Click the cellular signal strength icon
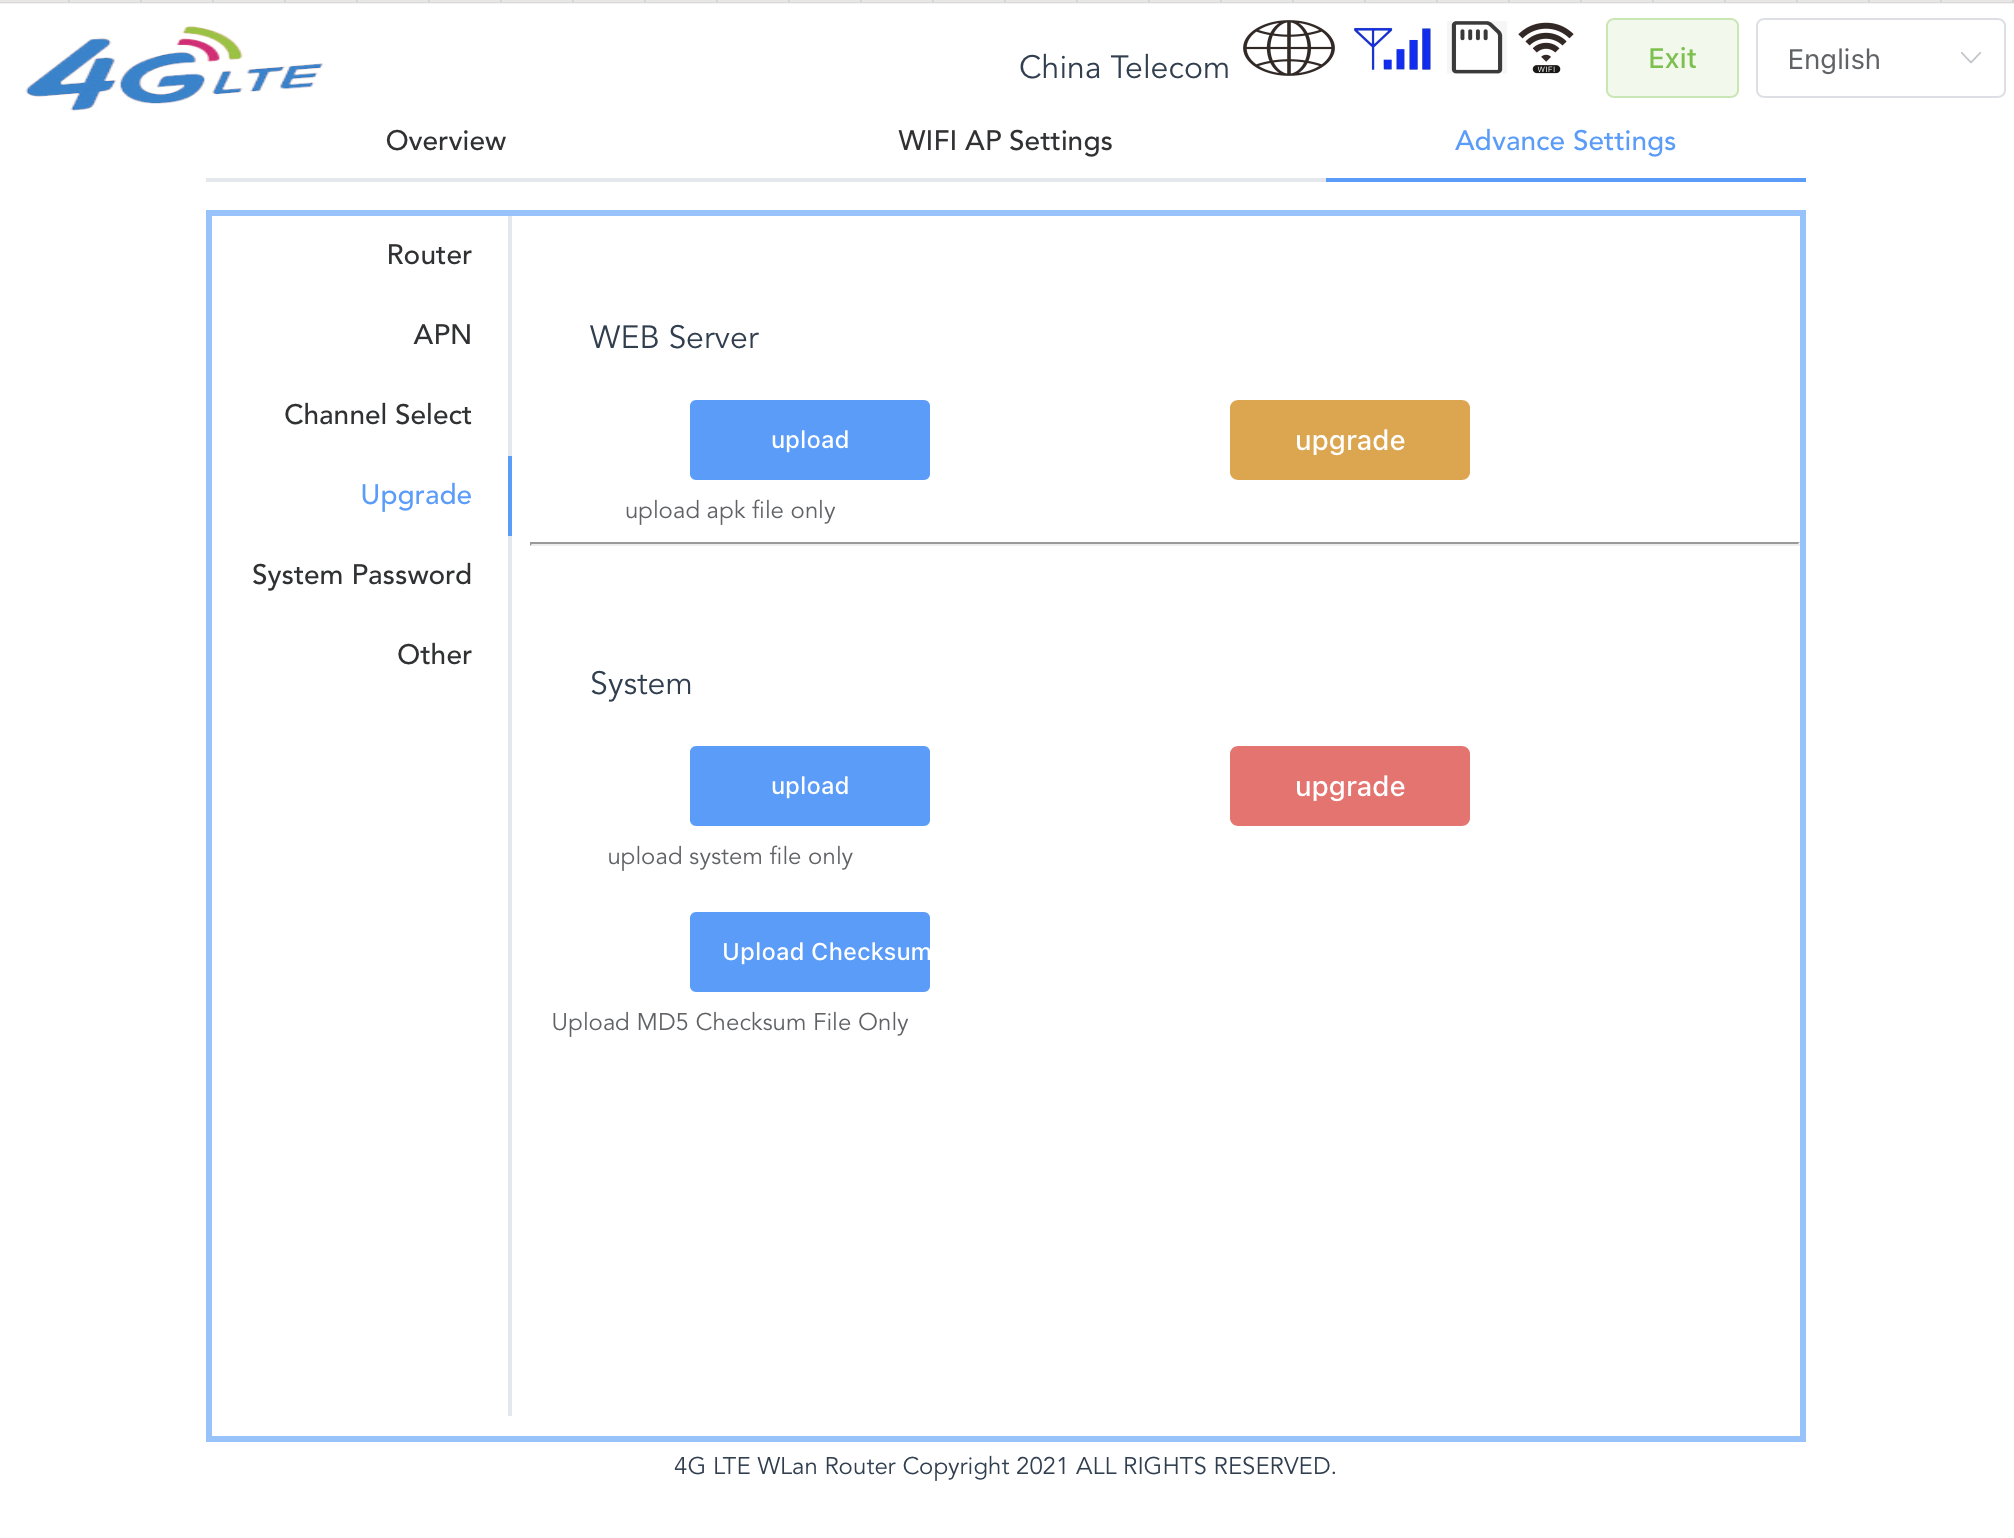This screenshot has height=1538, width=2014. (x=1393, y=49)
